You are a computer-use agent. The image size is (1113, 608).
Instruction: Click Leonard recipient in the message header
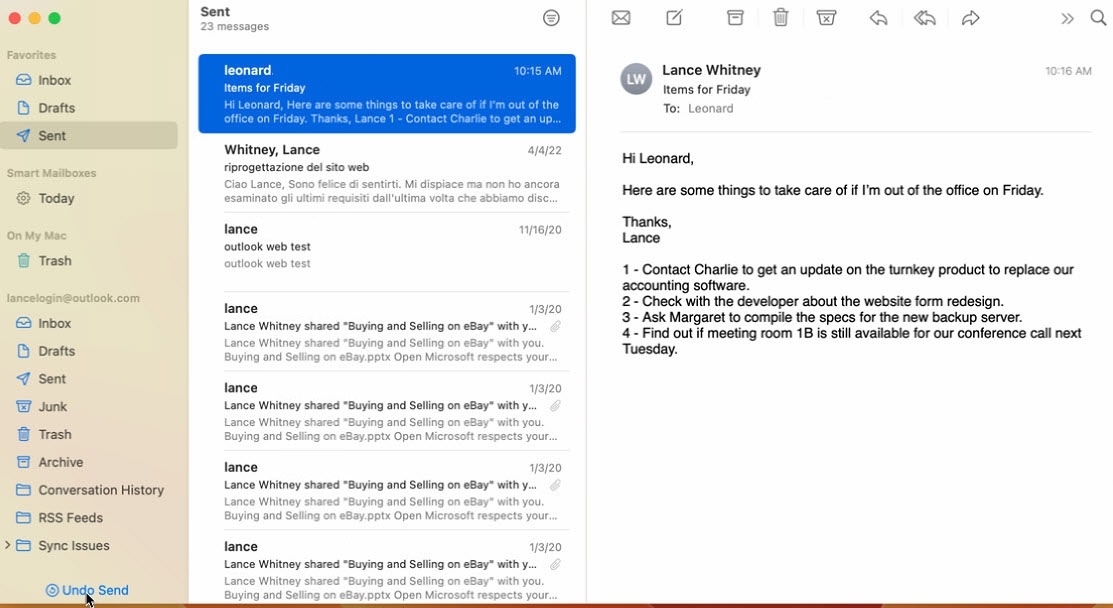[x=711, y=108]
